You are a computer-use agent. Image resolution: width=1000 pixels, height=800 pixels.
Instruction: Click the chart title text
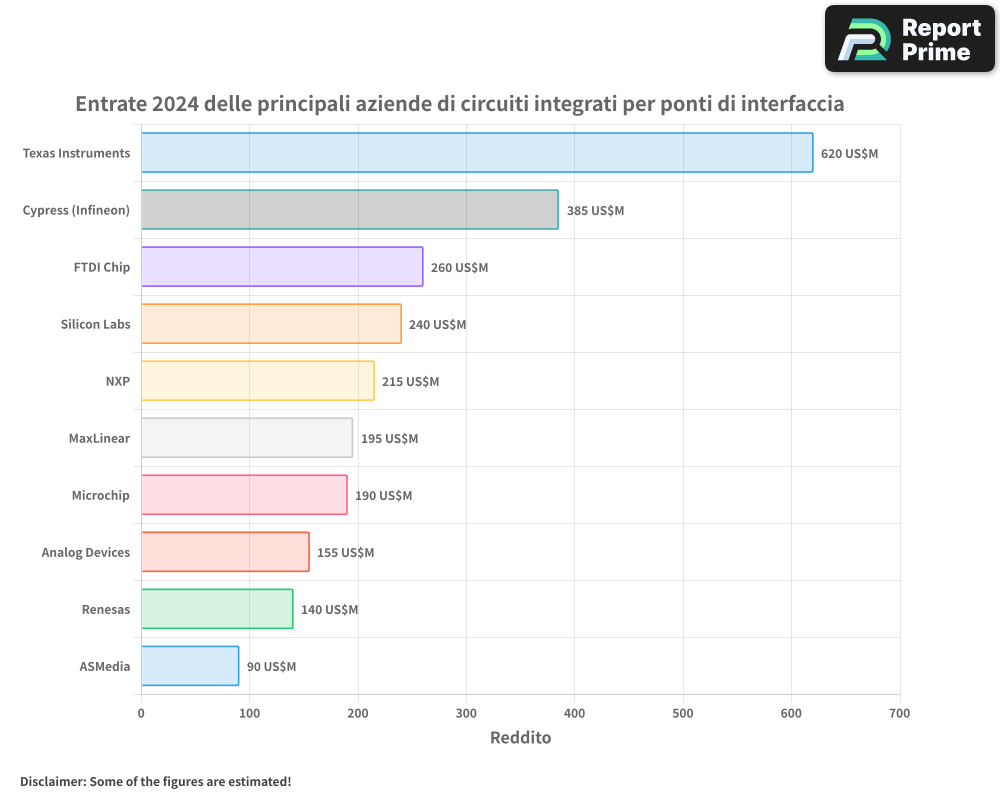pyautogui.click(x=460, y=104)
